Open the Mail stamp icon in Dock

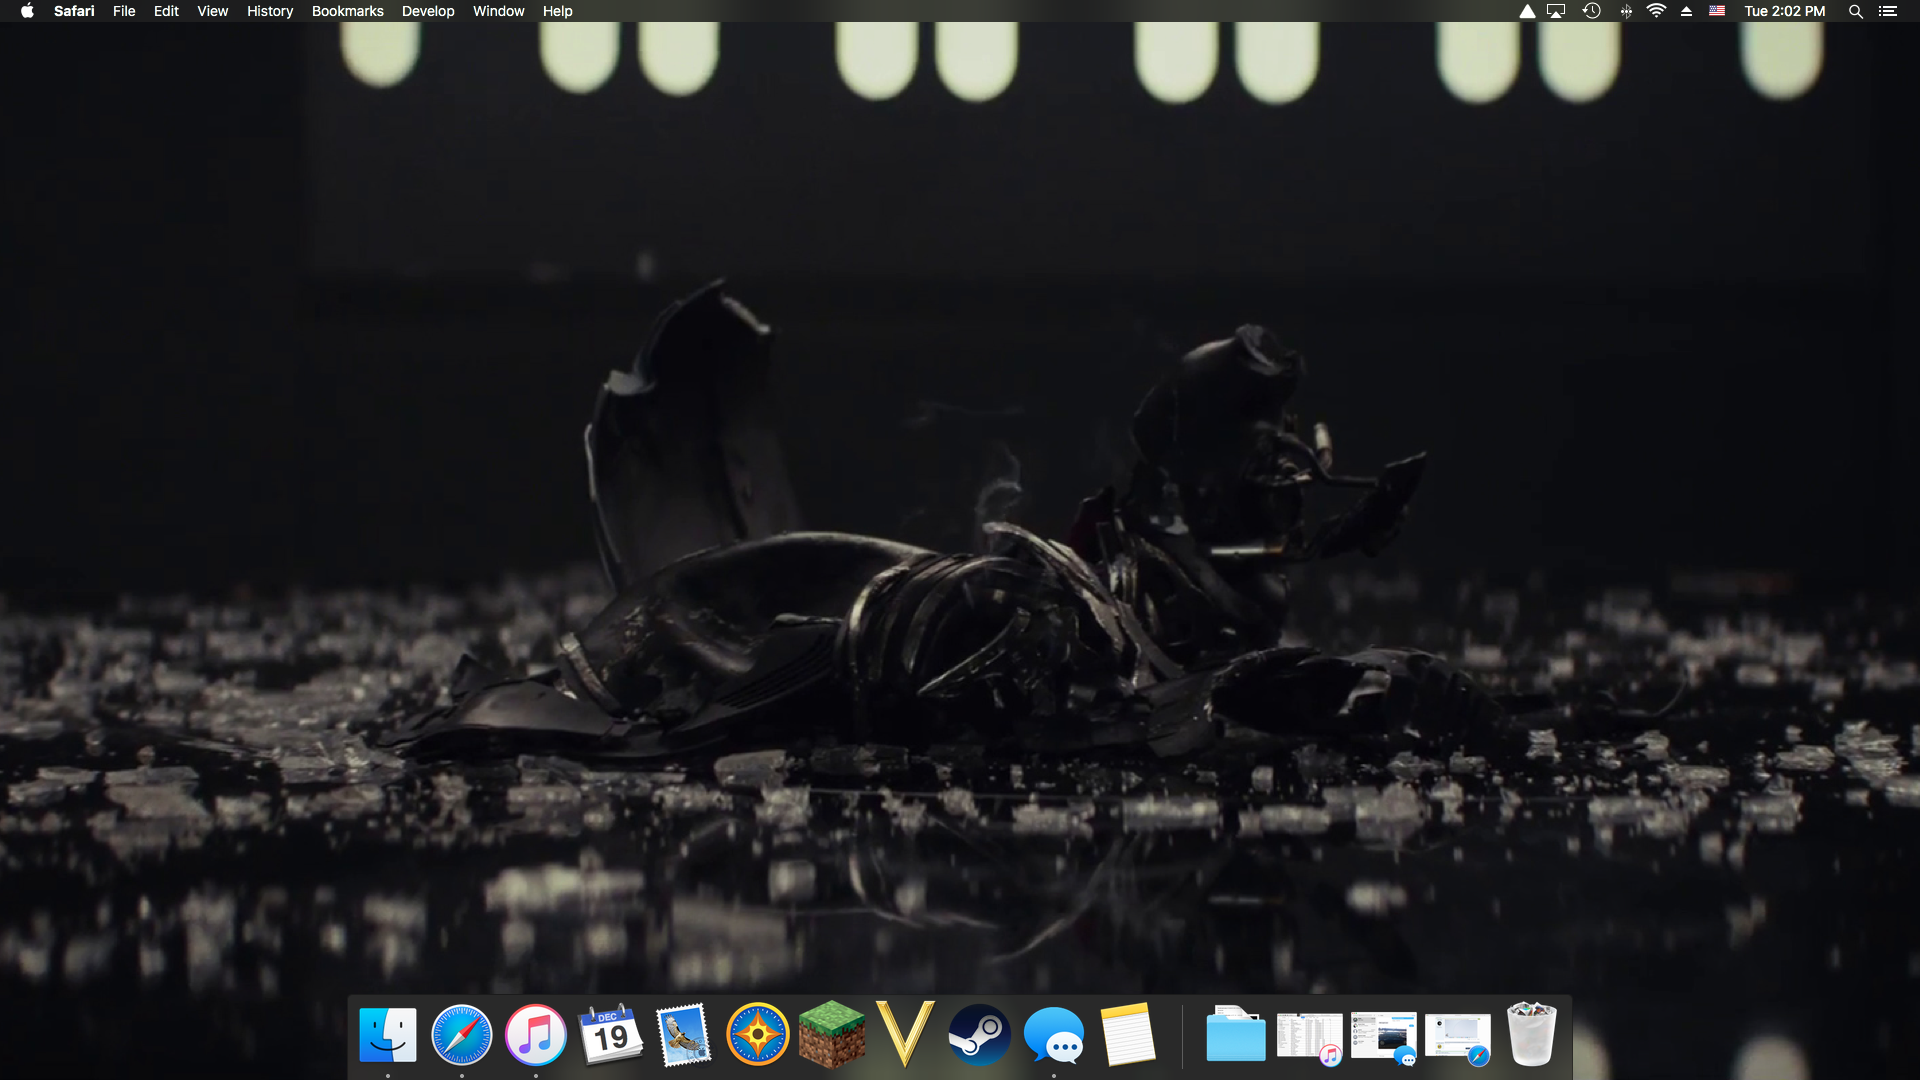684,1035
